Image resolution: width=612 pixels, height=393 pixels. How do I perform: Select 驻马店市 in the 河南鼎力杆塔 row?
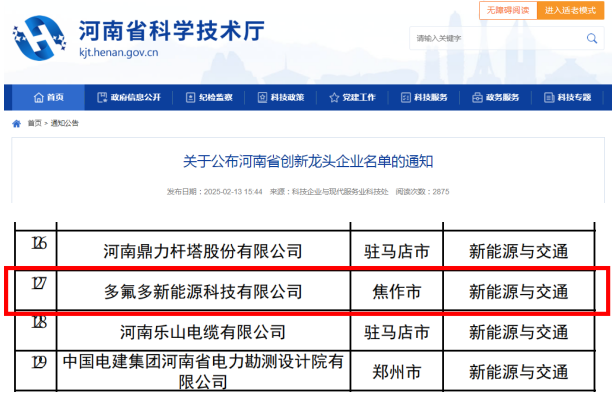(397, 251)
